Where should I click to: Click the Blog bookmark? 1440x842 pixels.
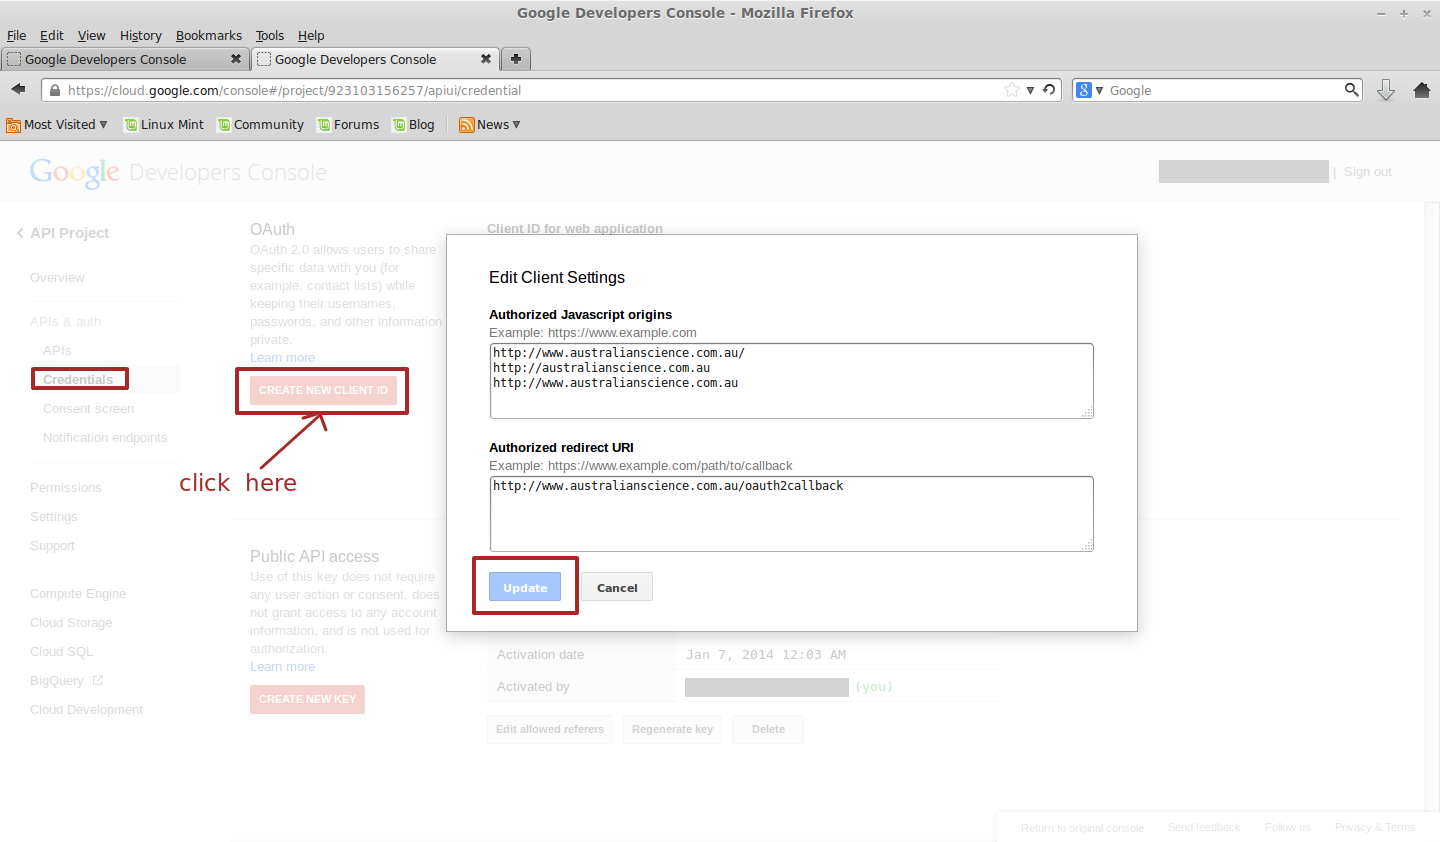[414, 125]
